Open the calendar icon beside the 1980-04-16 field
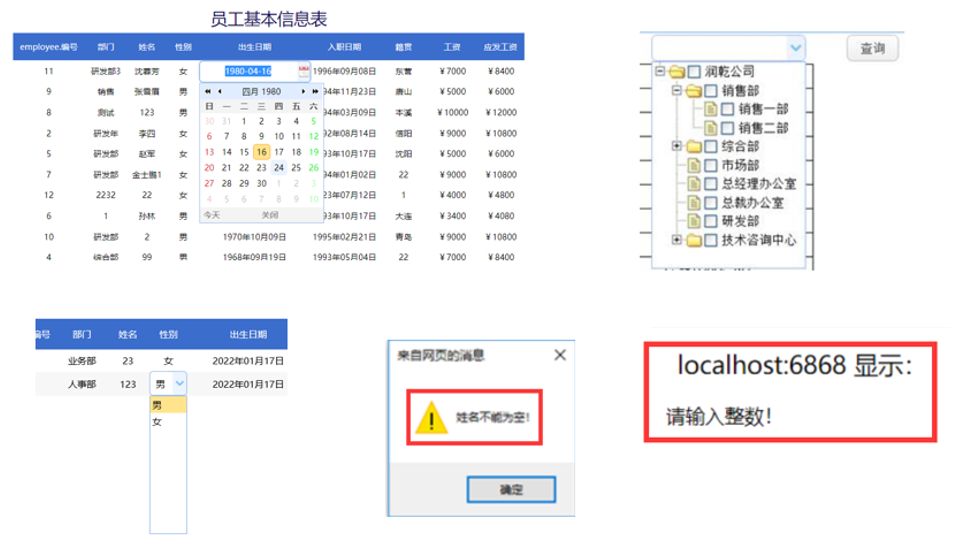 [x=304, y=71]
